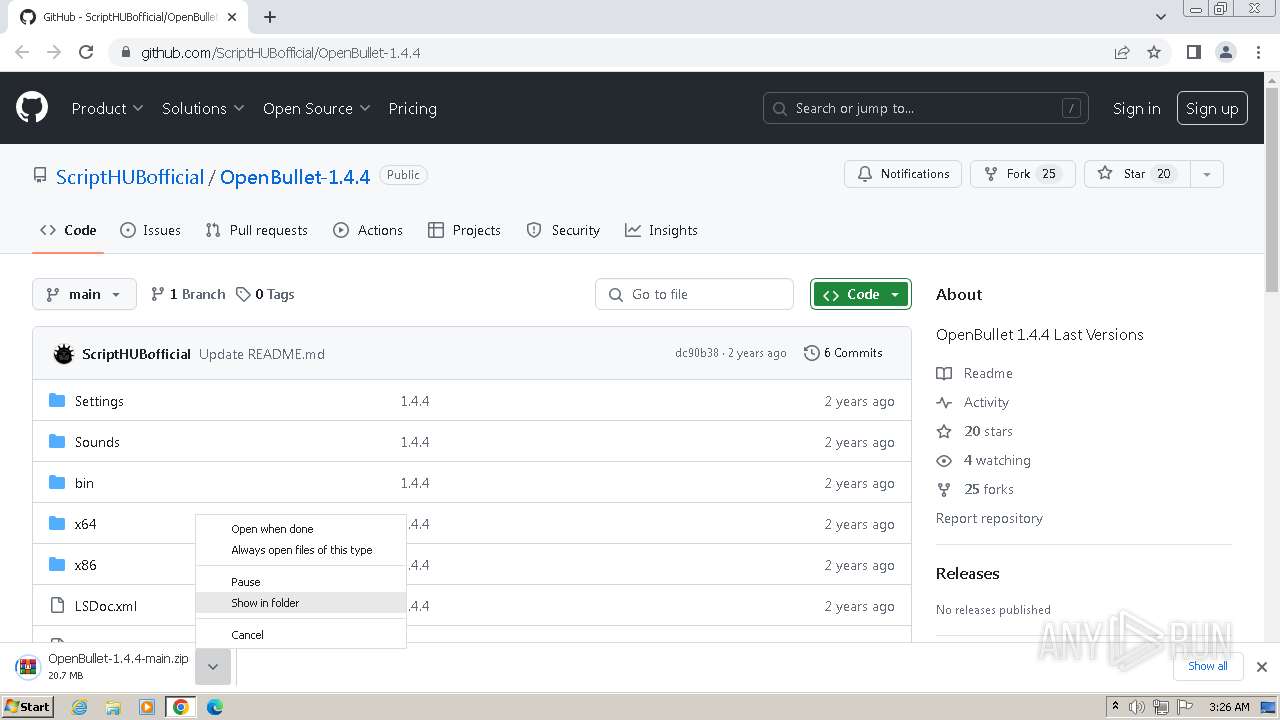Close the downloads bar
Viewport: 1280px width, 720px height.
[1262, 667]
